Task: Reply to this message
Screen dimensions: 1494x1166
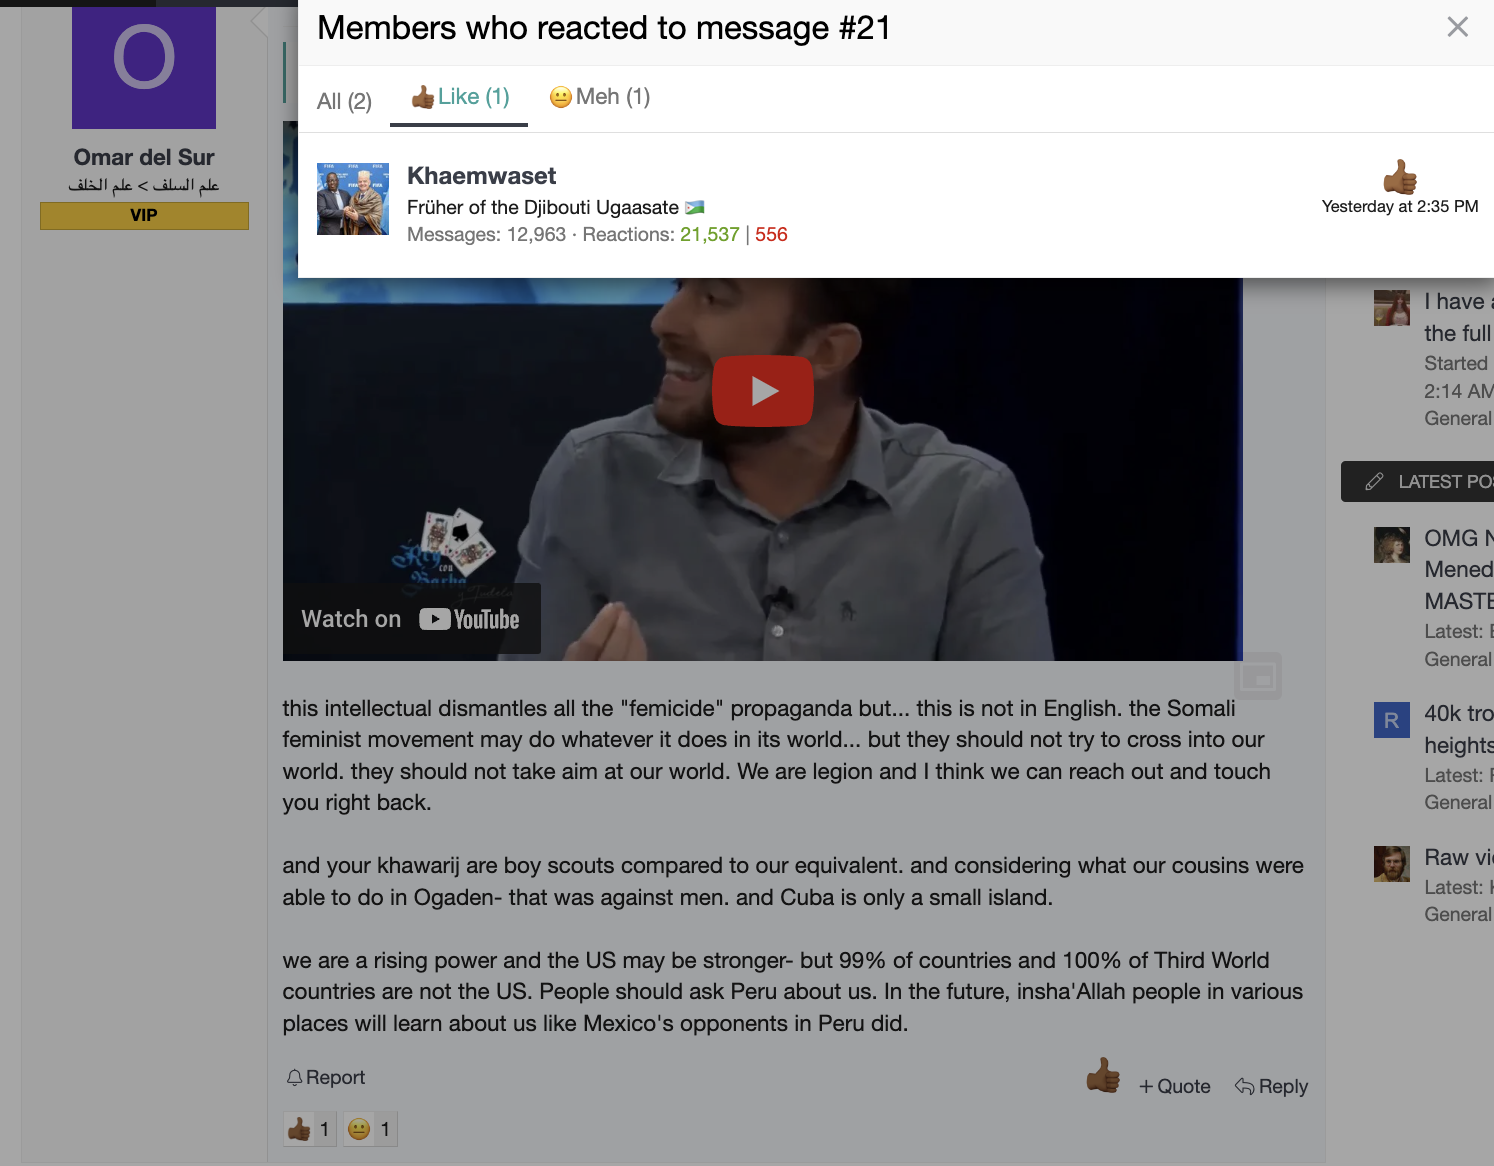Action: tap(1271, 1086)
